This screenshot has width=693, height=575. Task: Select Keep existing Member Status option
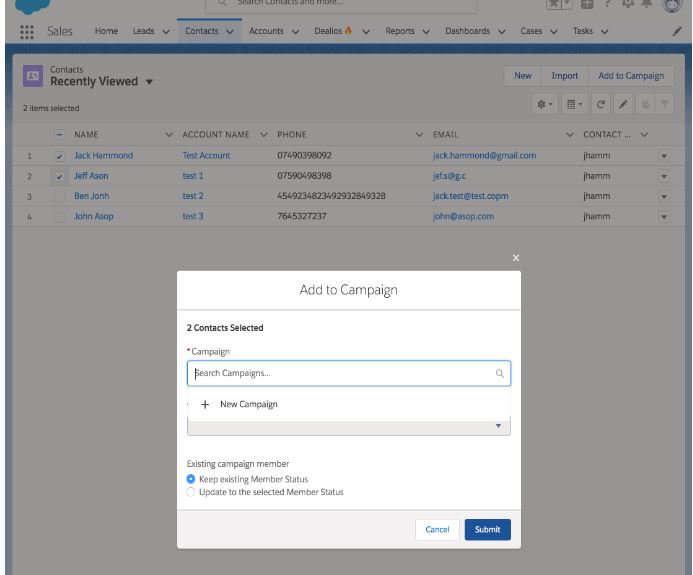click(192, 479)
